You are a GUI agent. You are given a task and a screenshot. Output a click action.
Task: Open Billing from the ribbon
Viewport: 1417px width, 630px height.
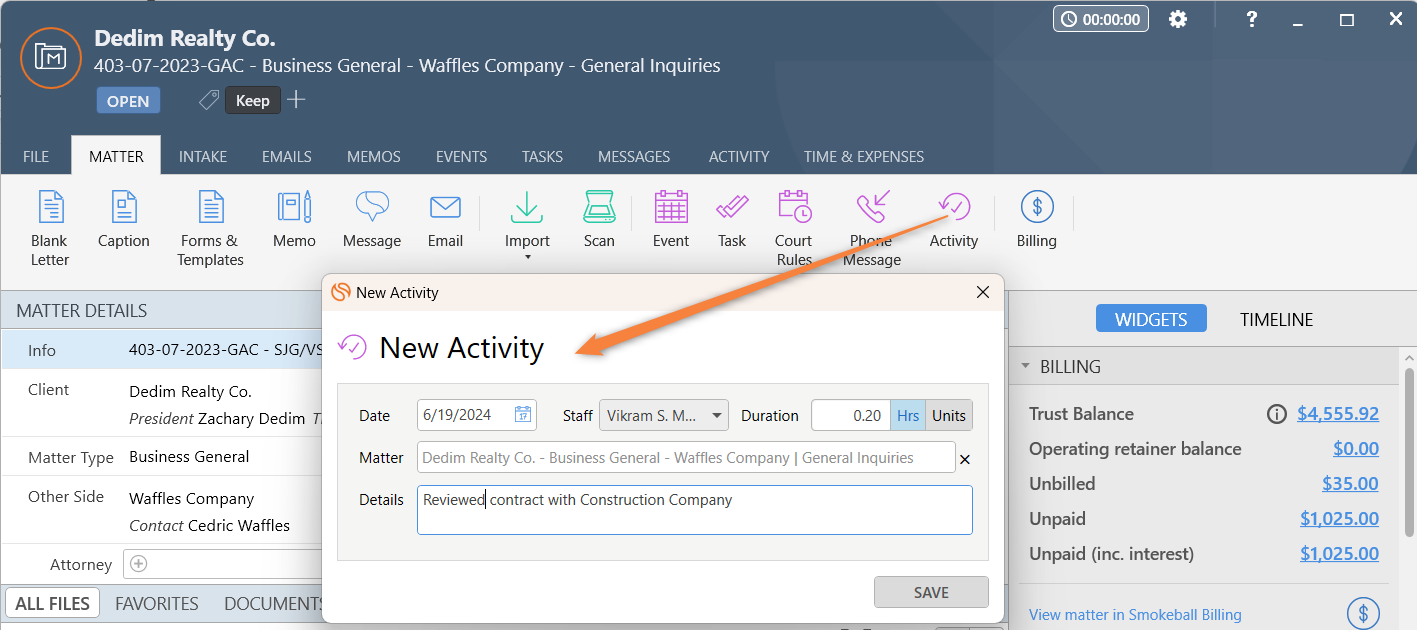(1037, 220)
